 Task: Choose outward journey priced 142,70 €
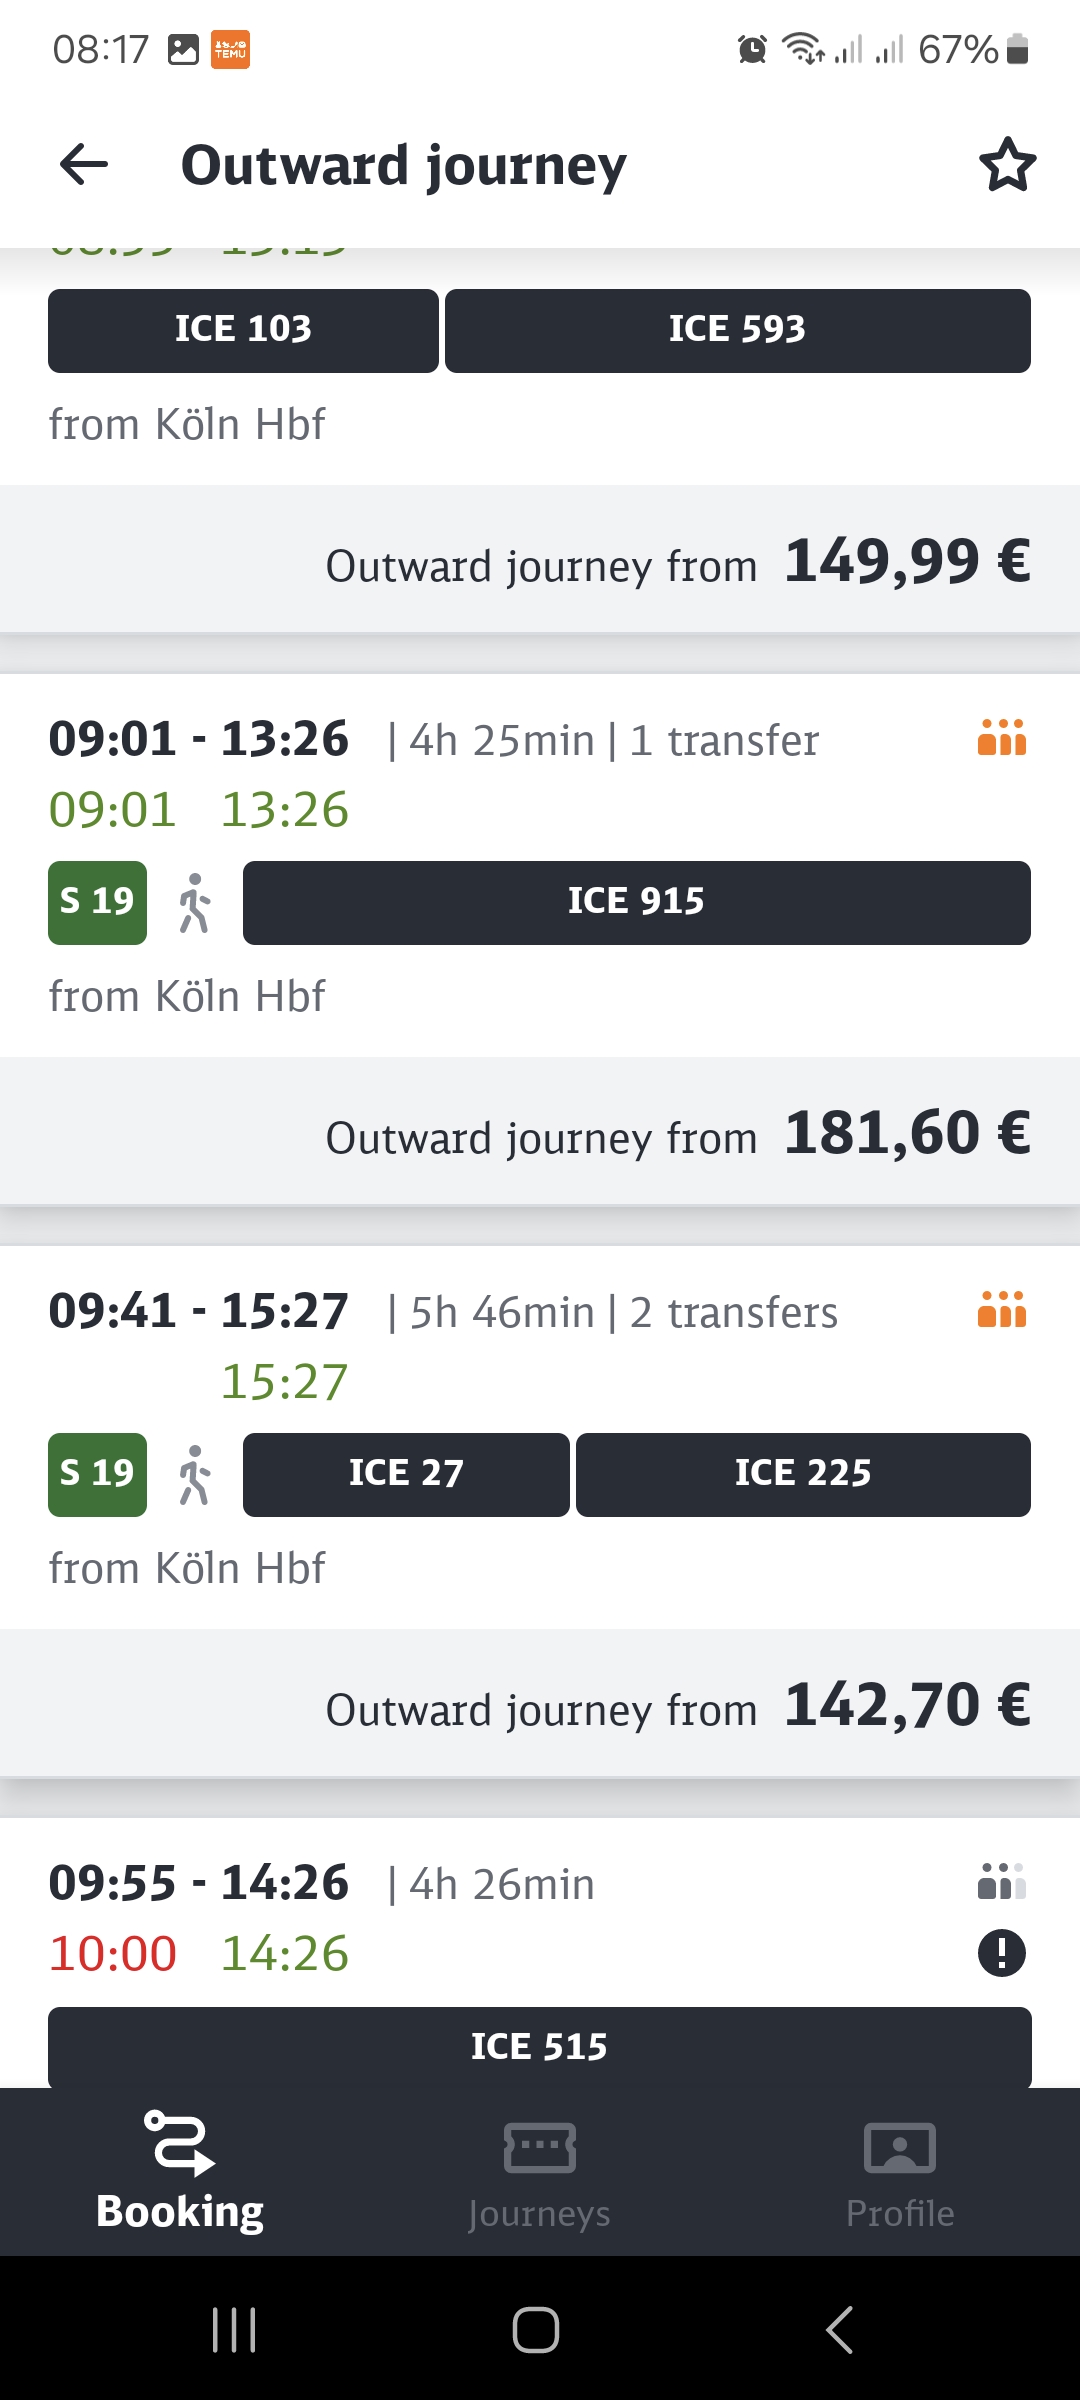(x=540, y=1704)
